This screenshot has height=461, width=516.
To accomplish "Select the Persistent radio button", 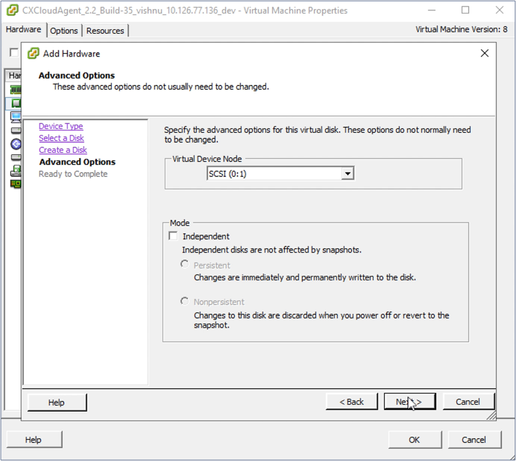I will (x=184, y=264).
